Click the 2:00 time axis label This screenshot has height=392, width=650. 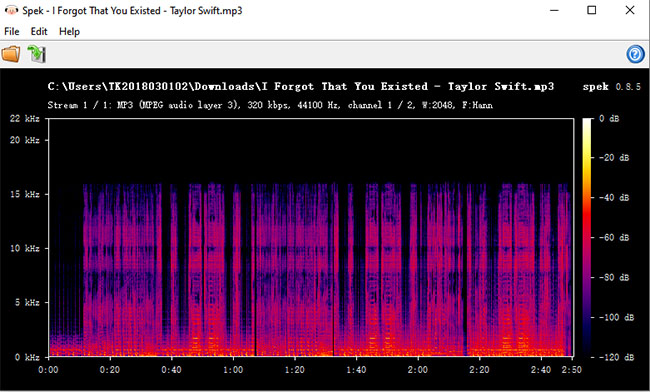pos(417,370)
